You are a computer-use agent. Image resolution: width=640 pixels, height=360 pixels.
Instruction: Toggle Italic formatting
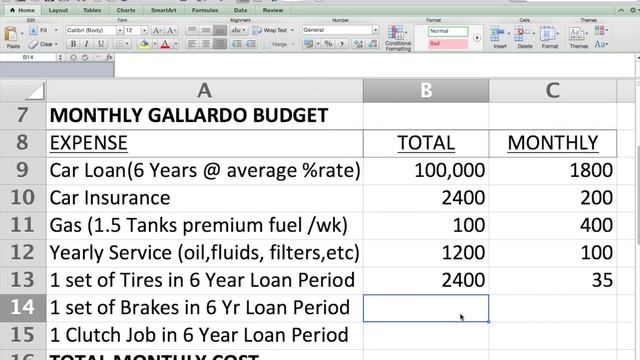tap(86, 44)
